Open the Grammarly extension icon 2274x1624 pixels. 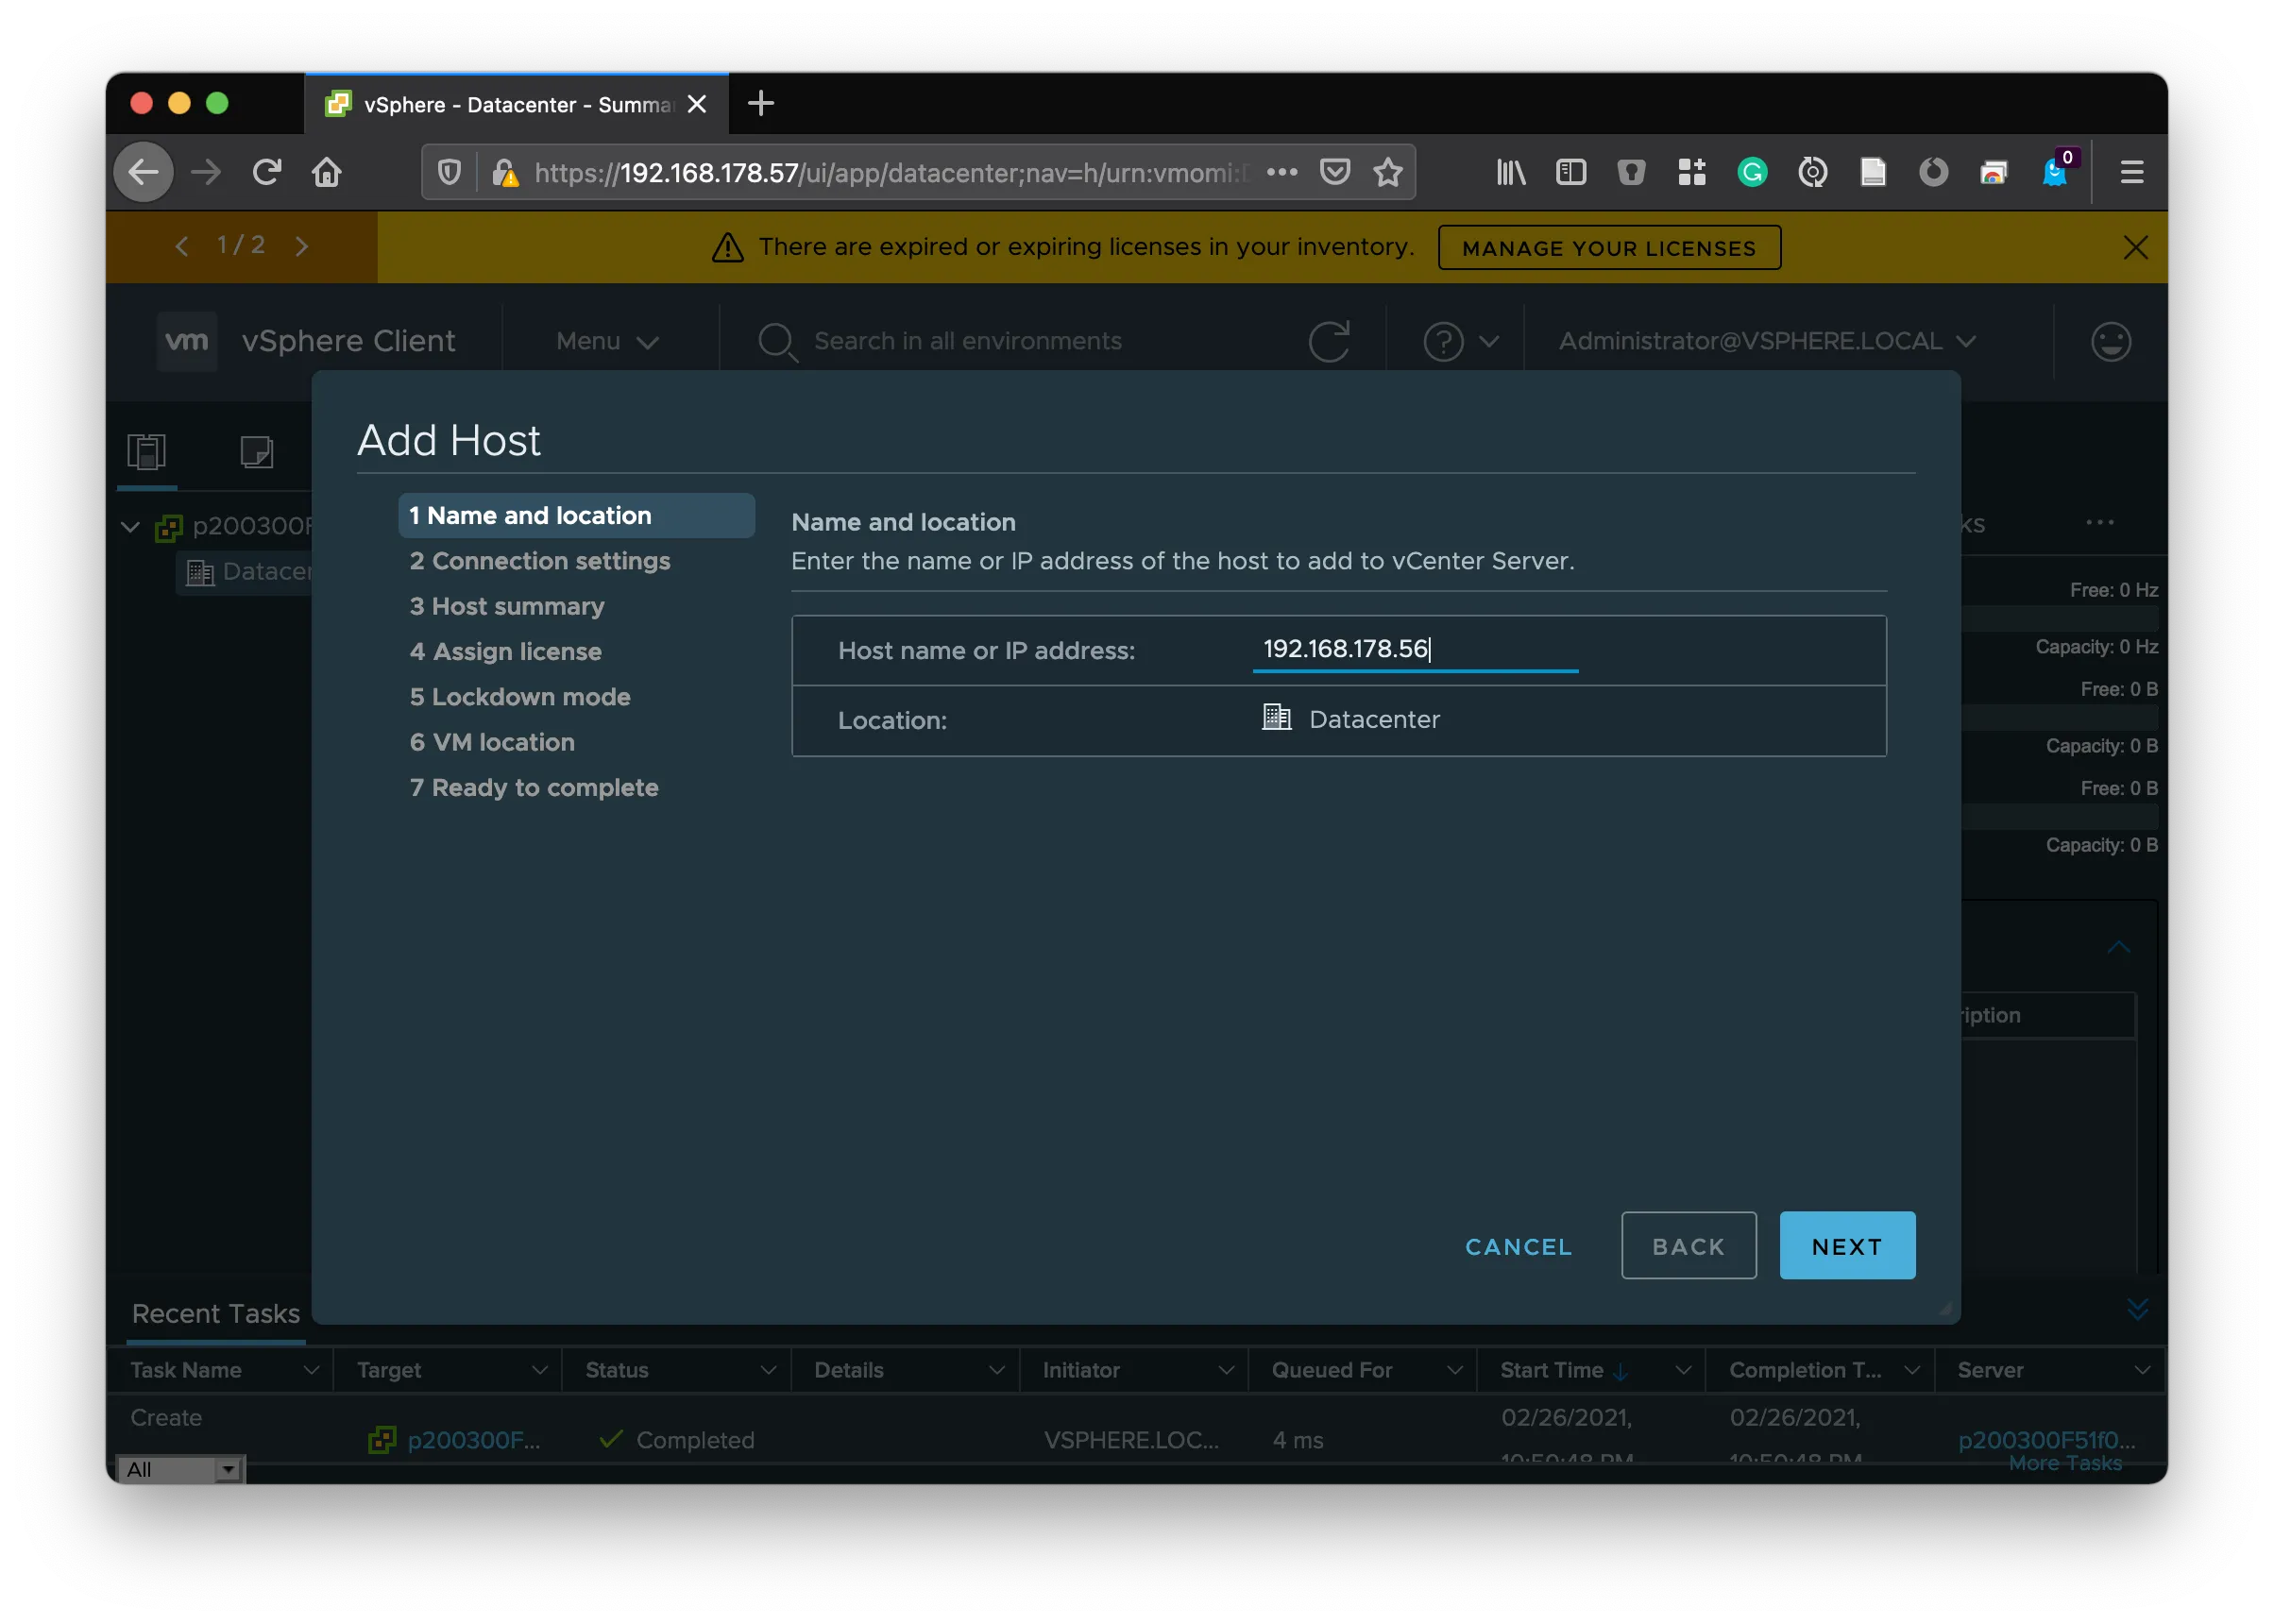coord(1752,172)
